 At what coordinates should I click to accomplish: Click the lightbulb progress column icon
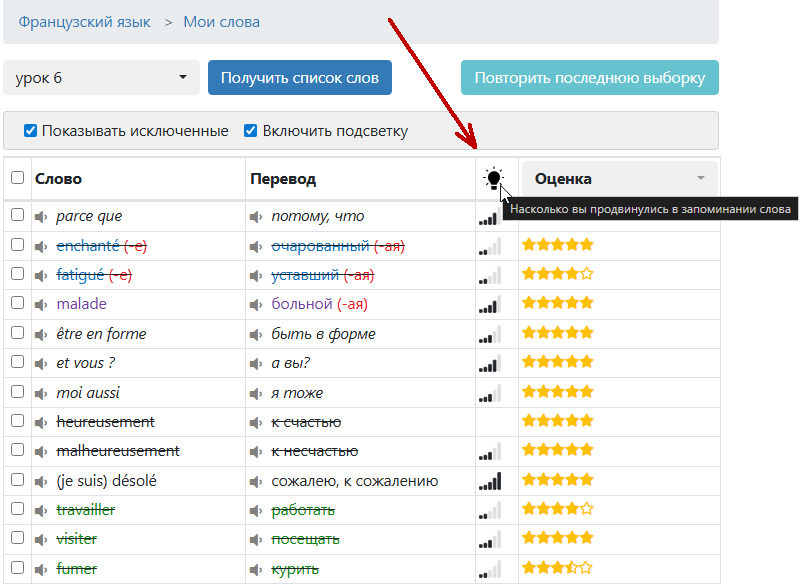tap(493, 178)
